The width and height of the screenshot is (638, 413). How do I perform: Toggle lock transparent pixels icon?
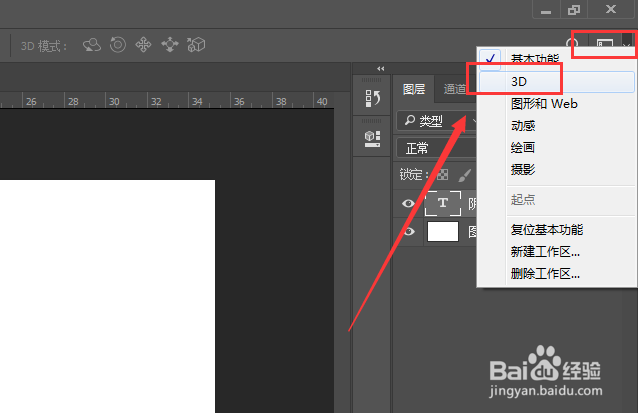click(442, 175)
